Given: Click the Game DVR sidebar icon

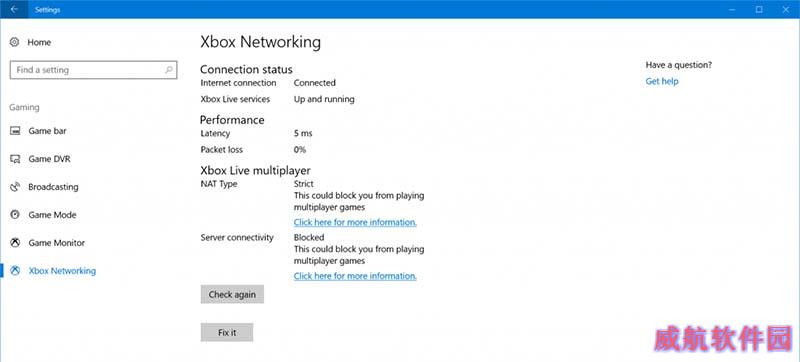Looking at the screenshot, I should (15, 159).
